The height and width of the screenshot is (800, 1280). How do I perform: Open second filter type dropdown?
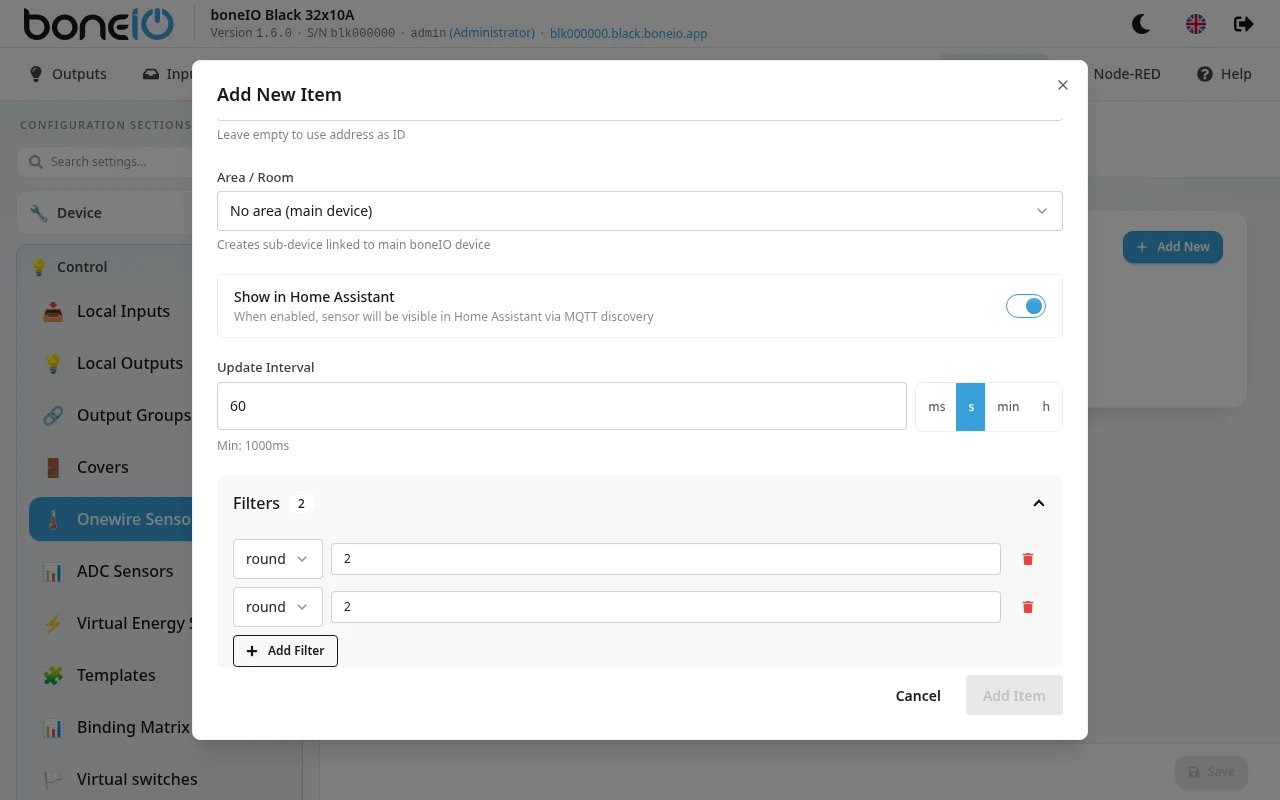pyautogui.click(x=278, y=607)
